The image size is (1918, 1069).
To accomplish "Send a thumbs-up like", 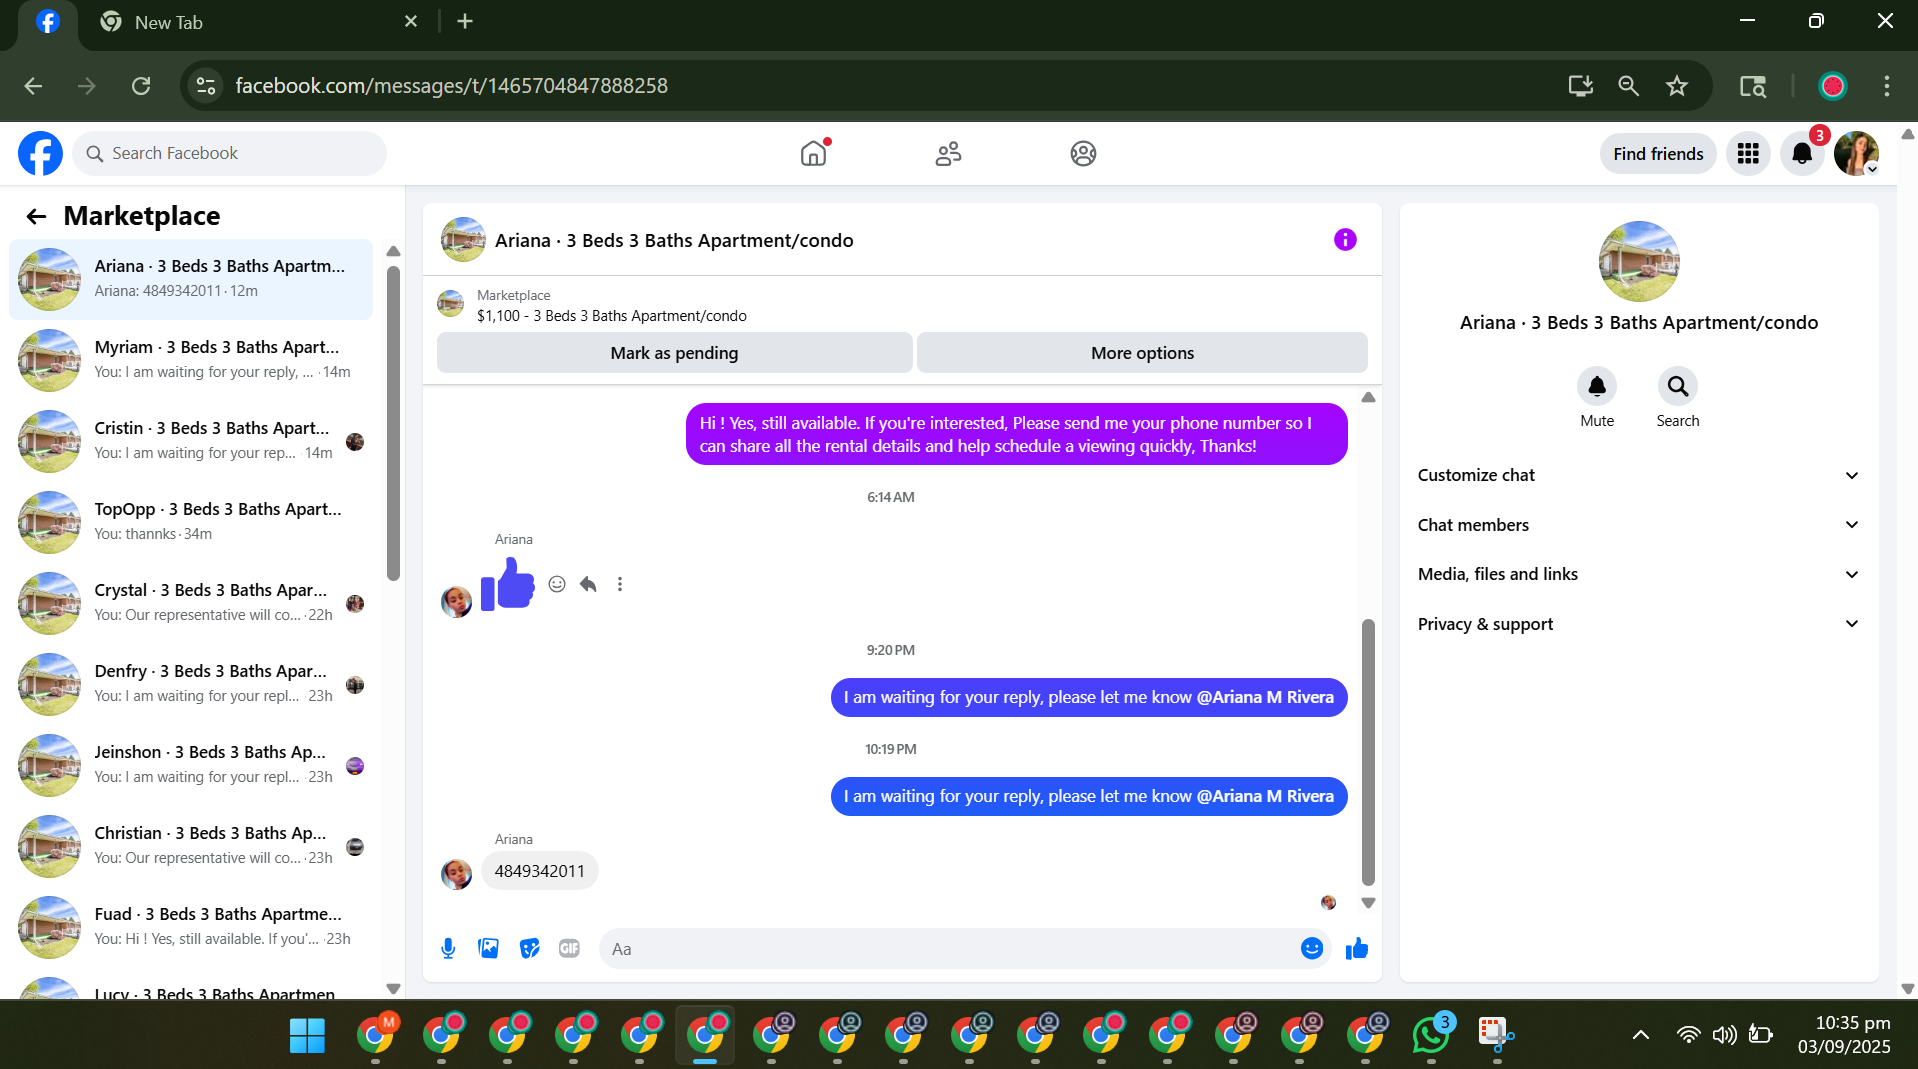I will click(1357, 949).
